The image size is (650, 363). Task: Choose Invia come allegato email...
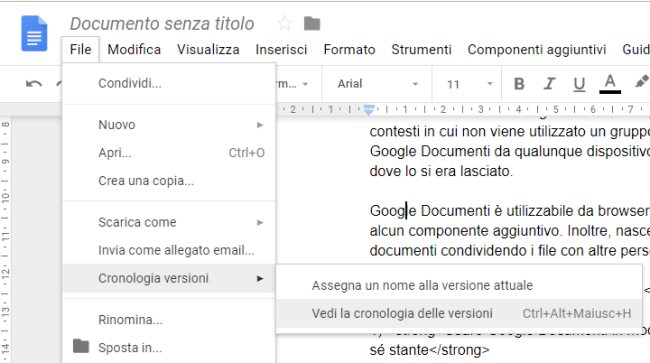tap(168, 250)
